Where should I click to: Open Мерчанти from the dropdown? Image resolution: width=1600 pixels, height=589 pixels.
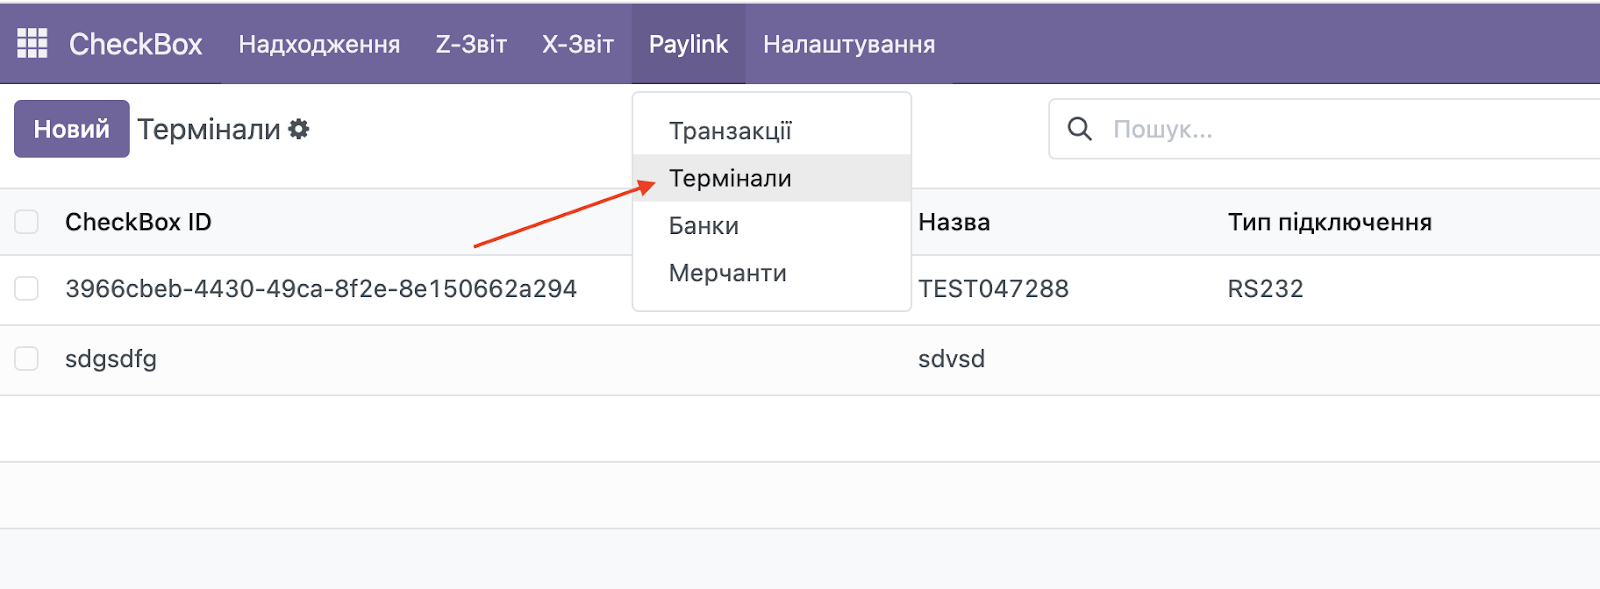coord(727,273)
